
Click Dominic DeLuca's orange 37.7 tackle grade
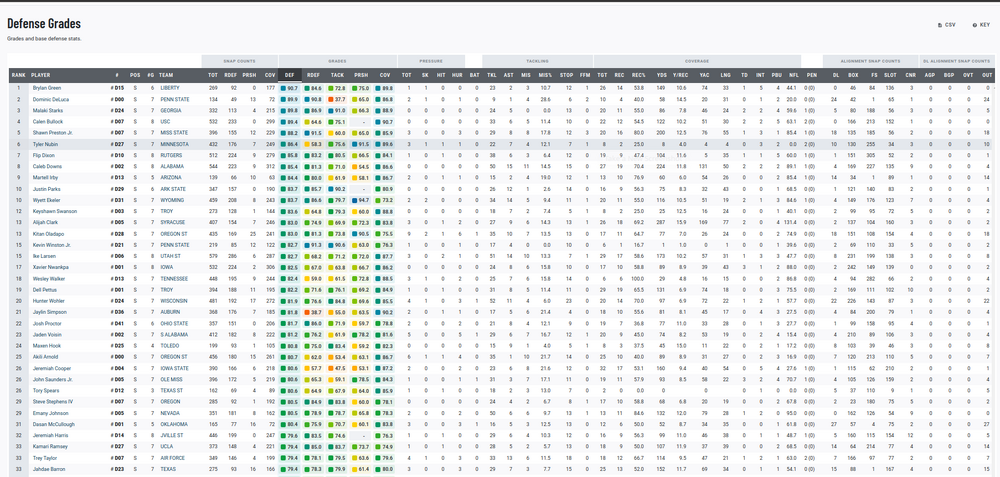[x=337, y=100]
